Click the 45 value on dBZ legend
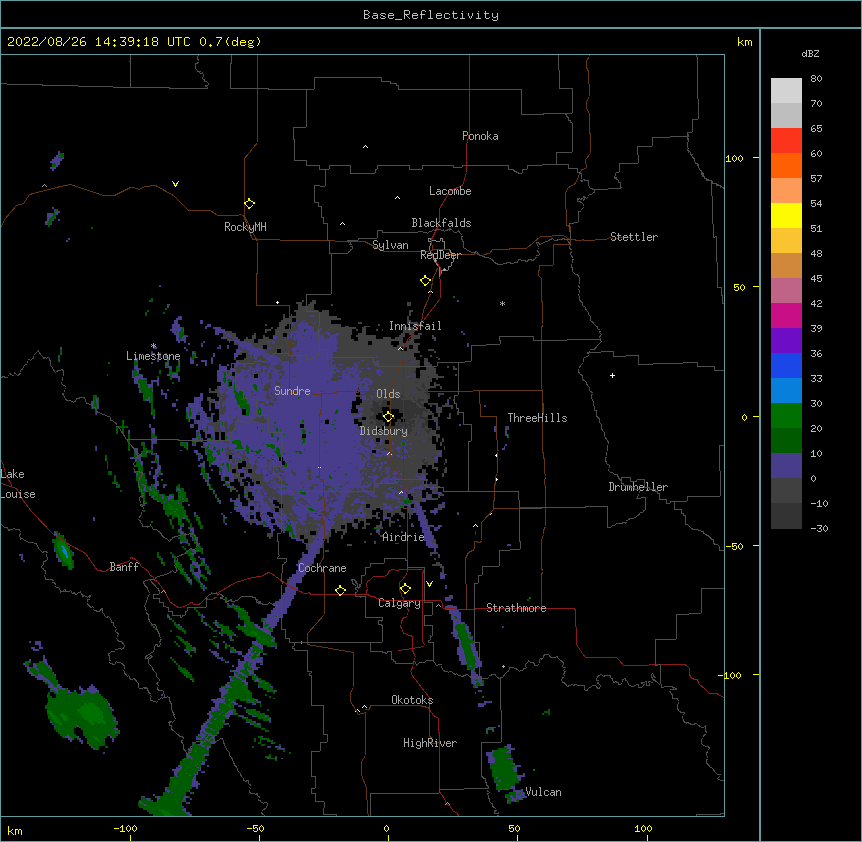 816,279
